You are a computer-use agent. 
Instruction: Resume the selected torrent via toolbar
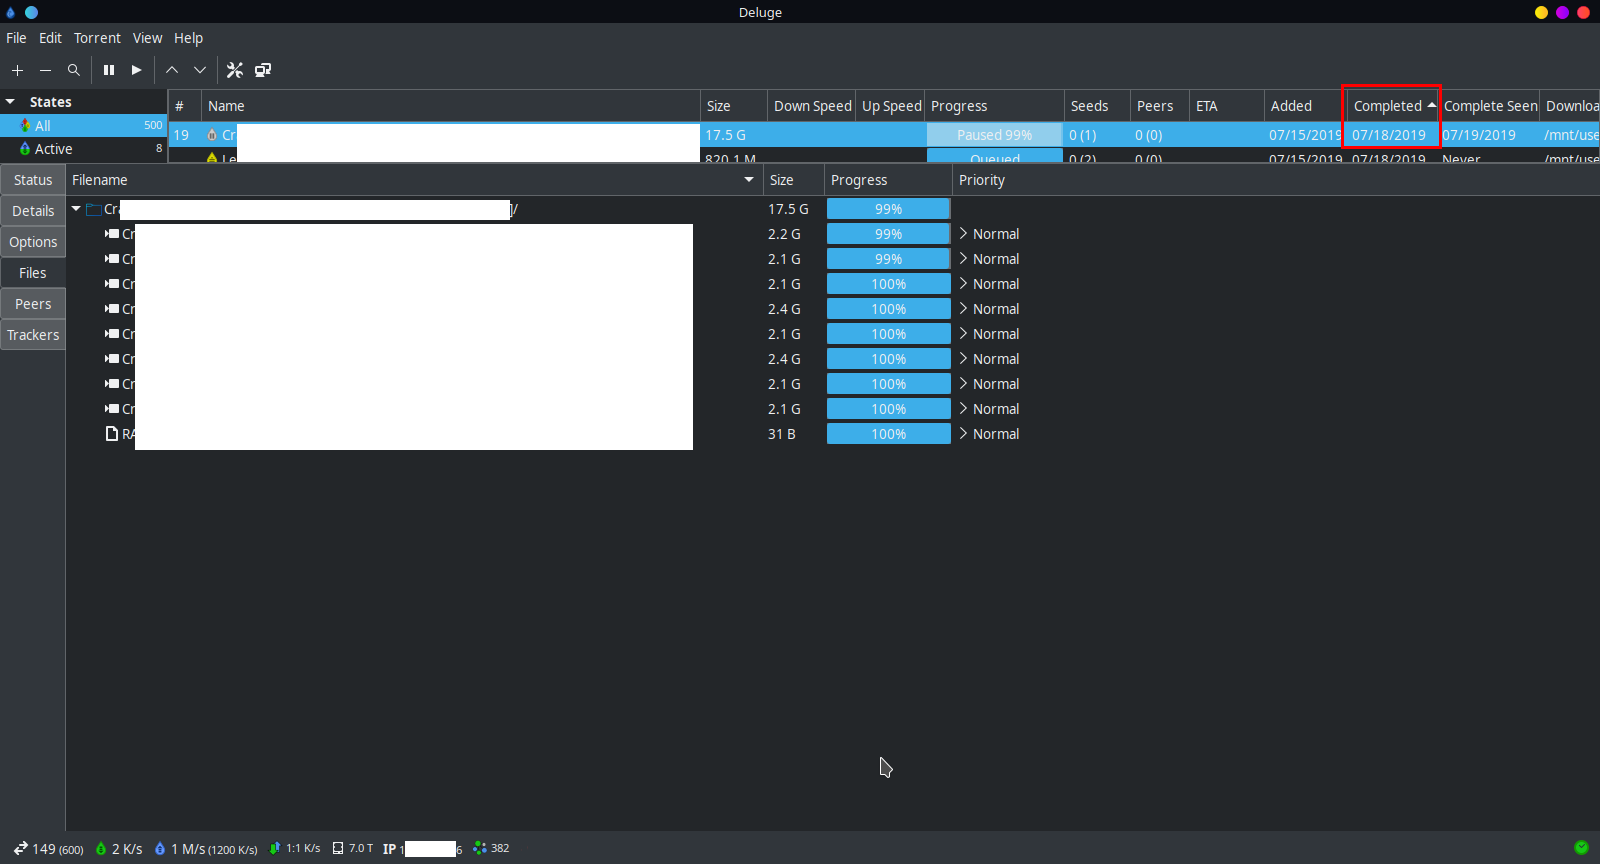pyautogui.click(x=136, y=70)
